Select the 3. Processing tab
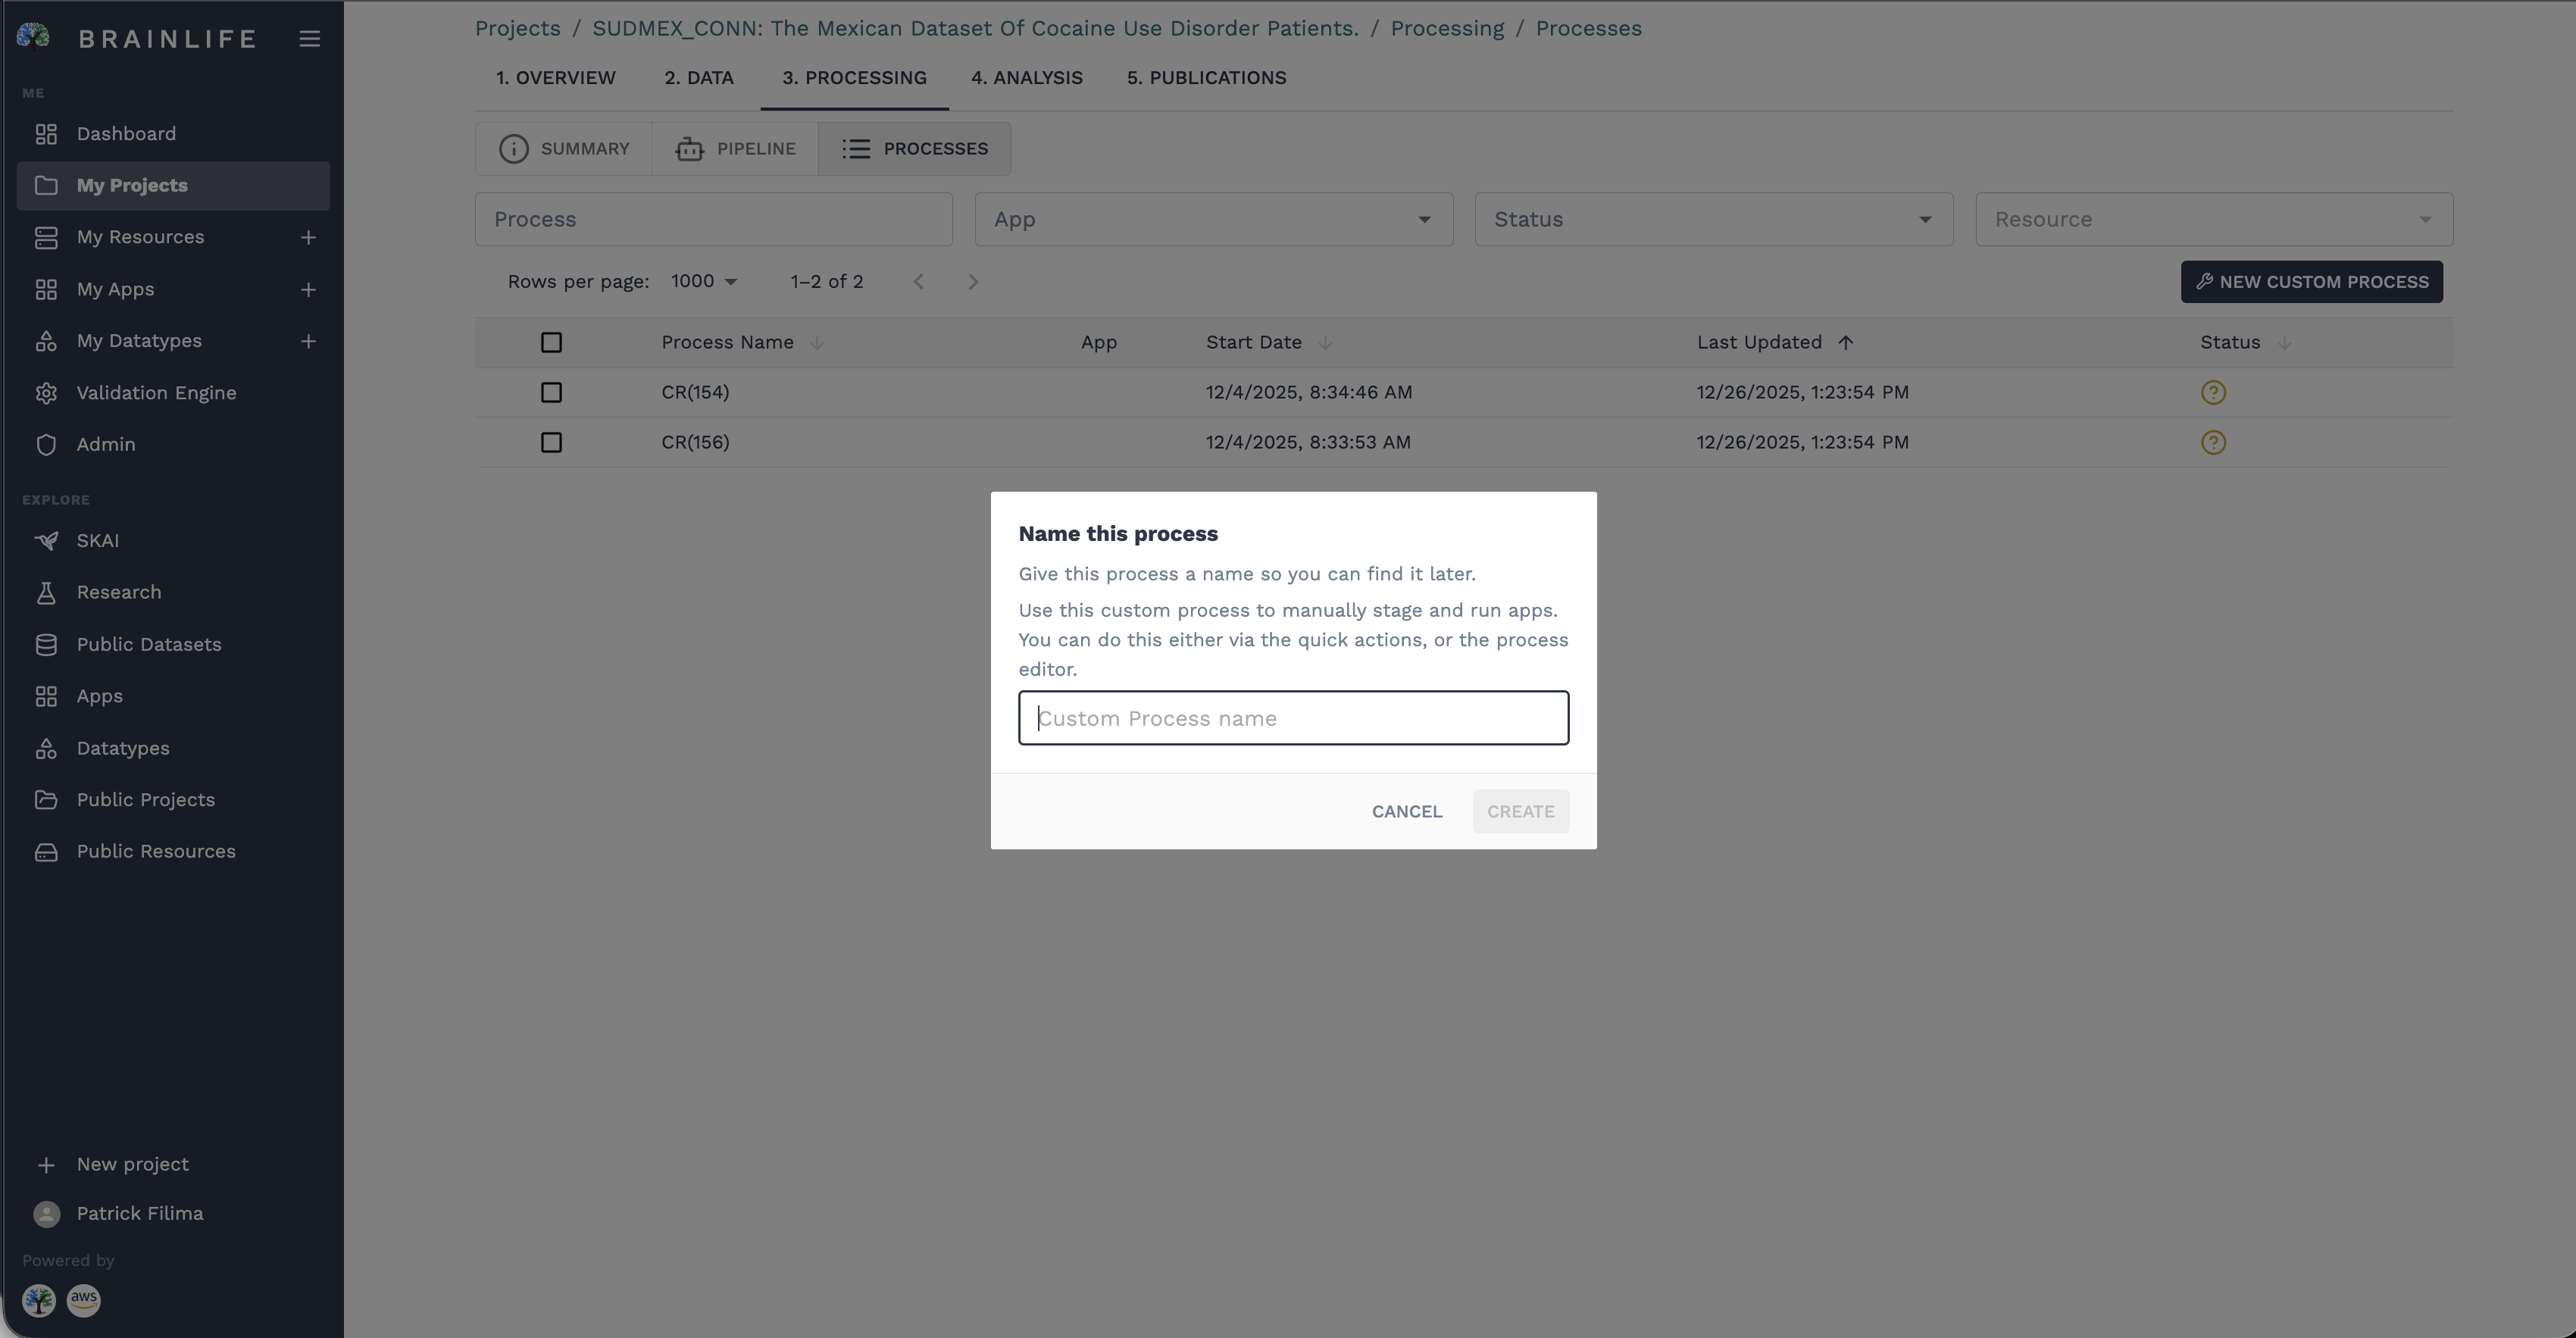2576x1338 pixels. coord(854,78)
